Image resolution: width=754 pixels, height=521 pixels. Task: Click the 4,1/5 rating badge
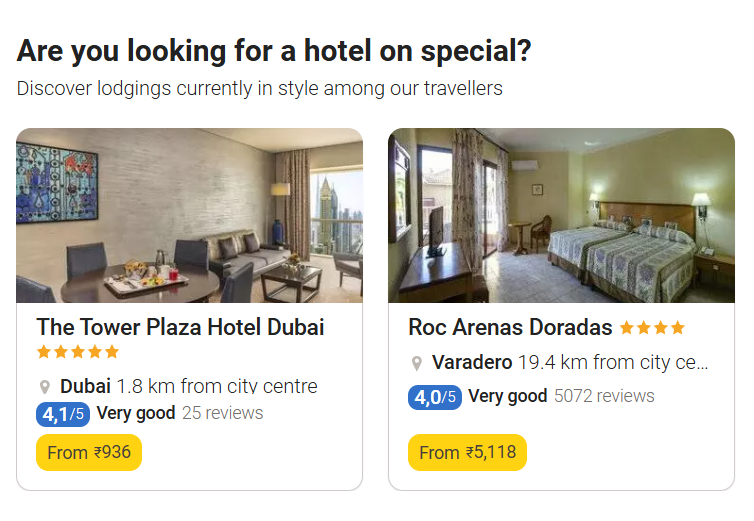63,413
